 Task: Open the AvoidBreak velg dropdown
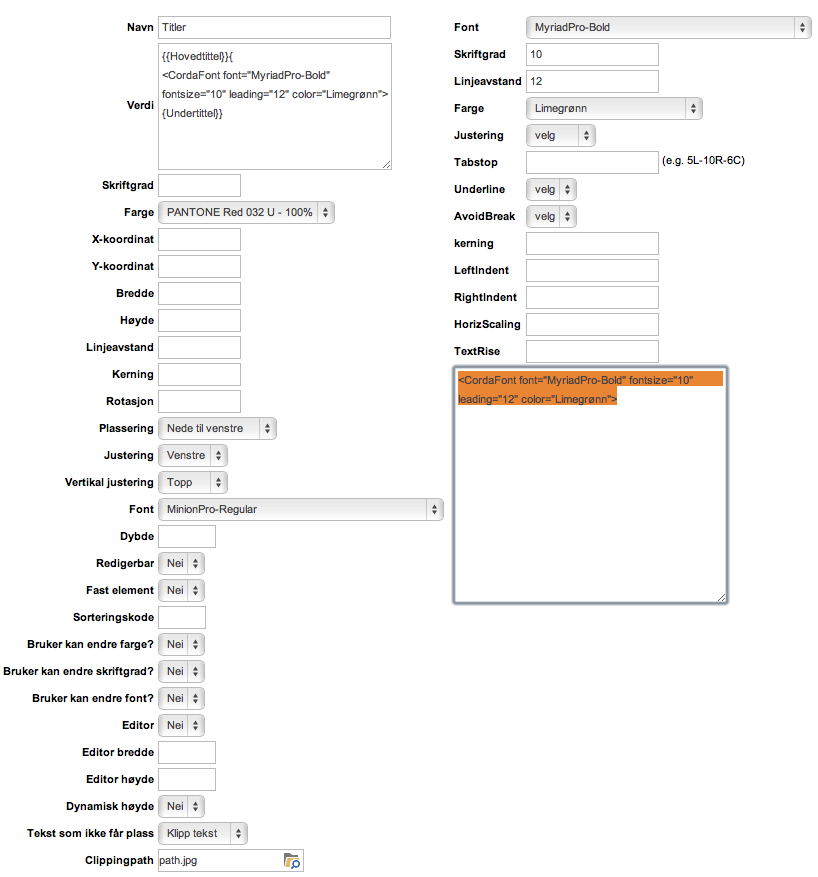[551, 216]
